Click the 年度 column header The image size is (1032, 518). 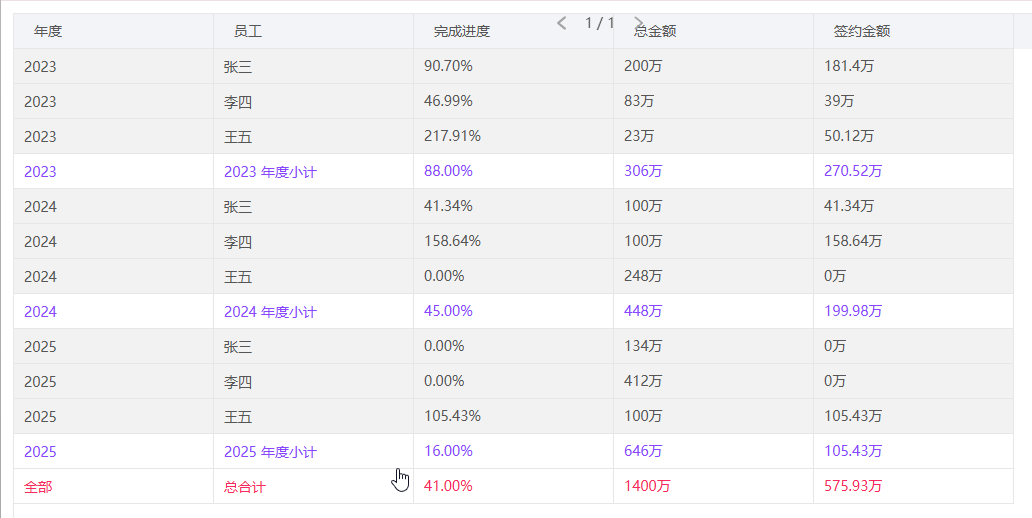[48, 31]
